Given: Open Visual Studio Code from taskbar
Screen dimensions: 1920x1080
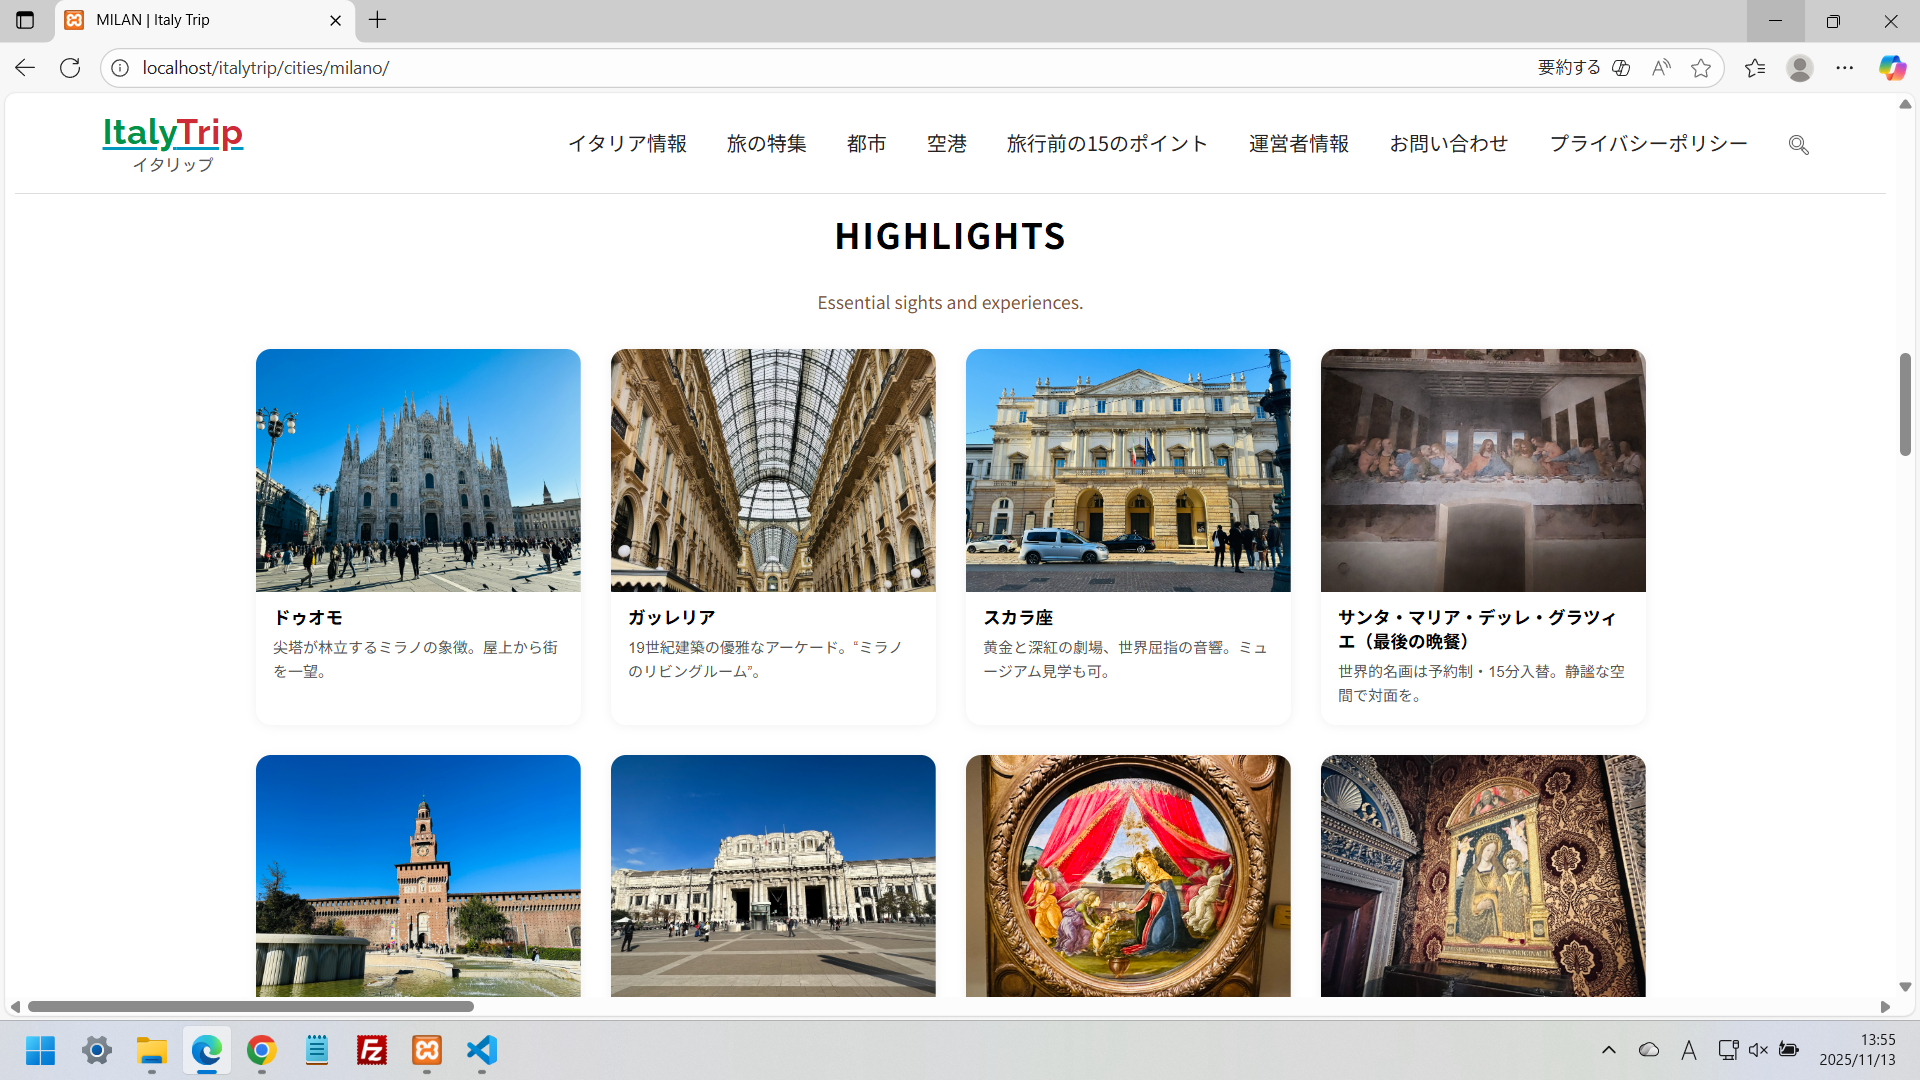Looking at the screenshot, I should pyautogui.click(x=482, y=1050).
